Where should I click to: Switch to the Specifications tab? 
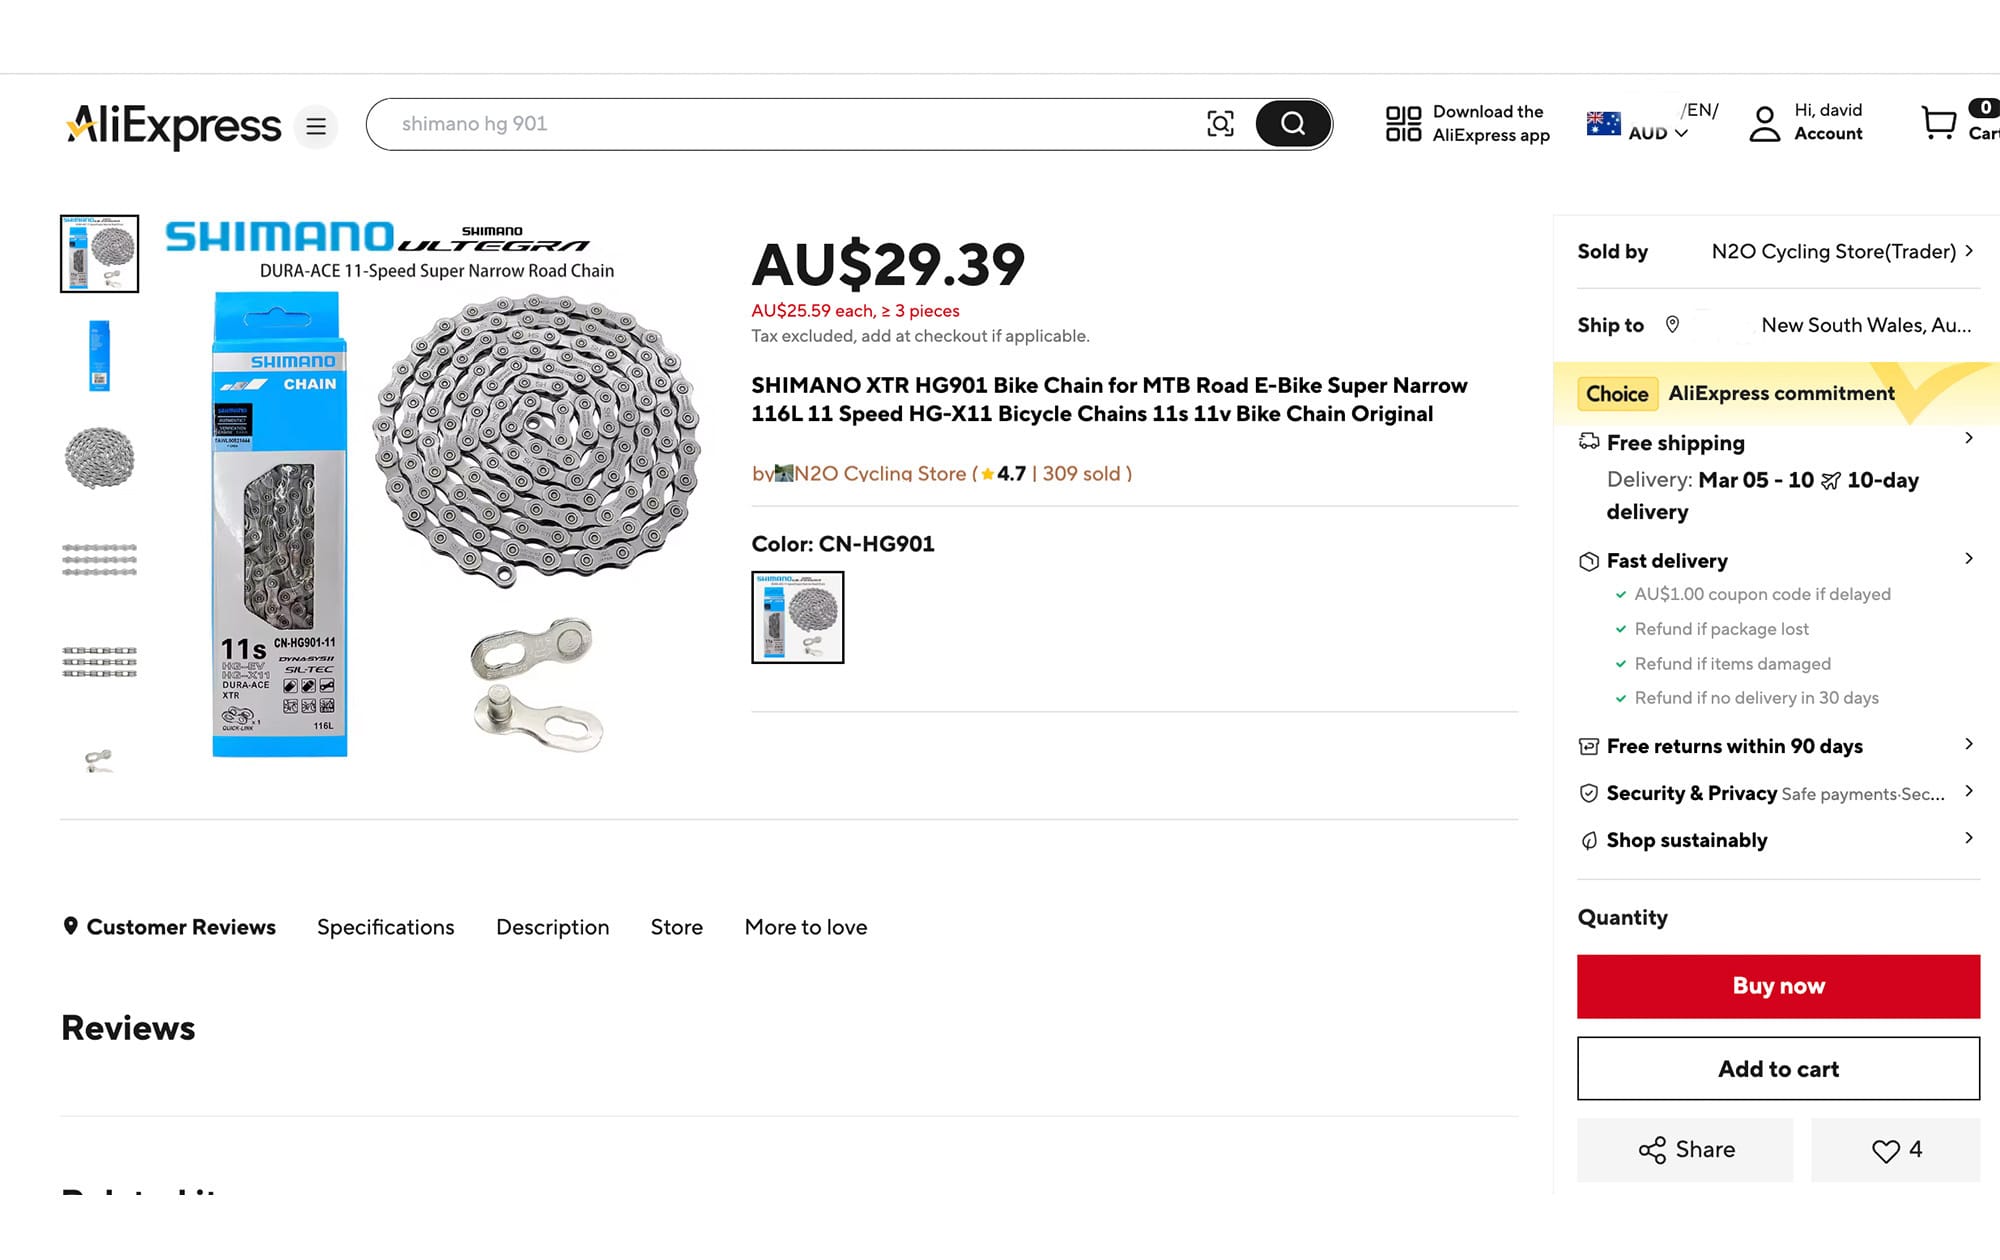pyautogui.click(x=385, y=927)
